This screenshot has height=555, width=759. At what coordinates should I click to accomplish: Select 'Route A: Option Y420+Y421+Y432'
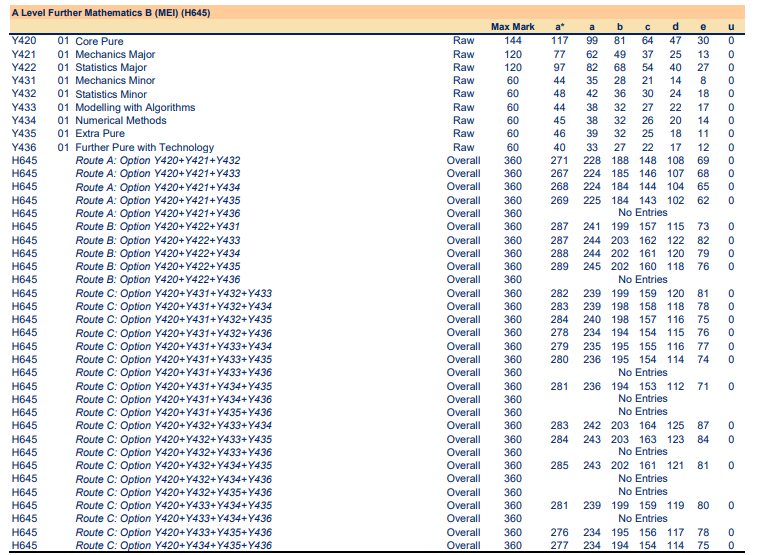pos(158,160)
